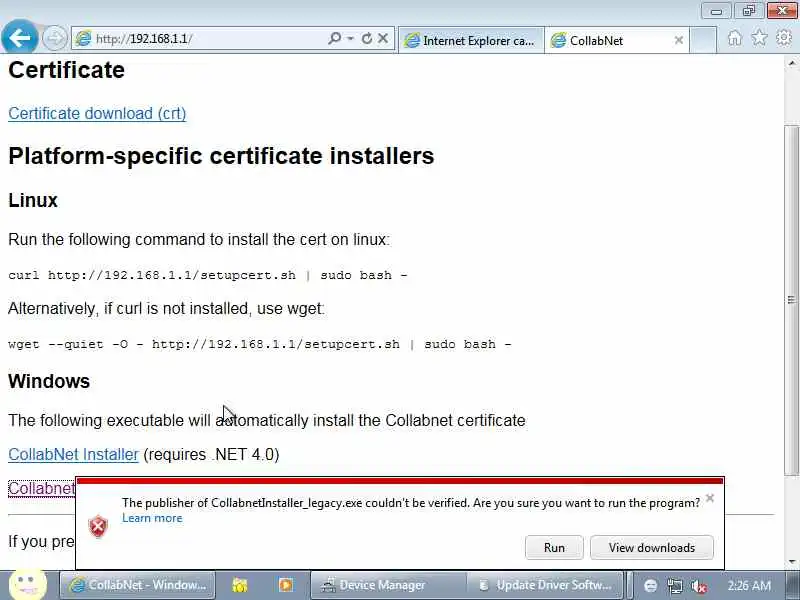The image size is (800, 600).
Task: Open the media player taskbar icon
Action: click(x=286, y=585)
